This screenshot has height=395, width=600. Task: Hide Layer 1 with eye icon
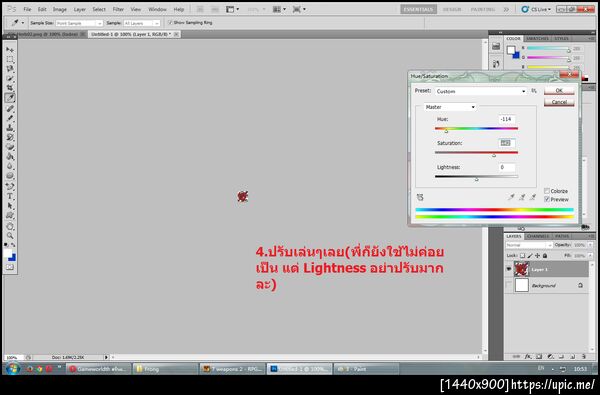(x=509, y=269)
